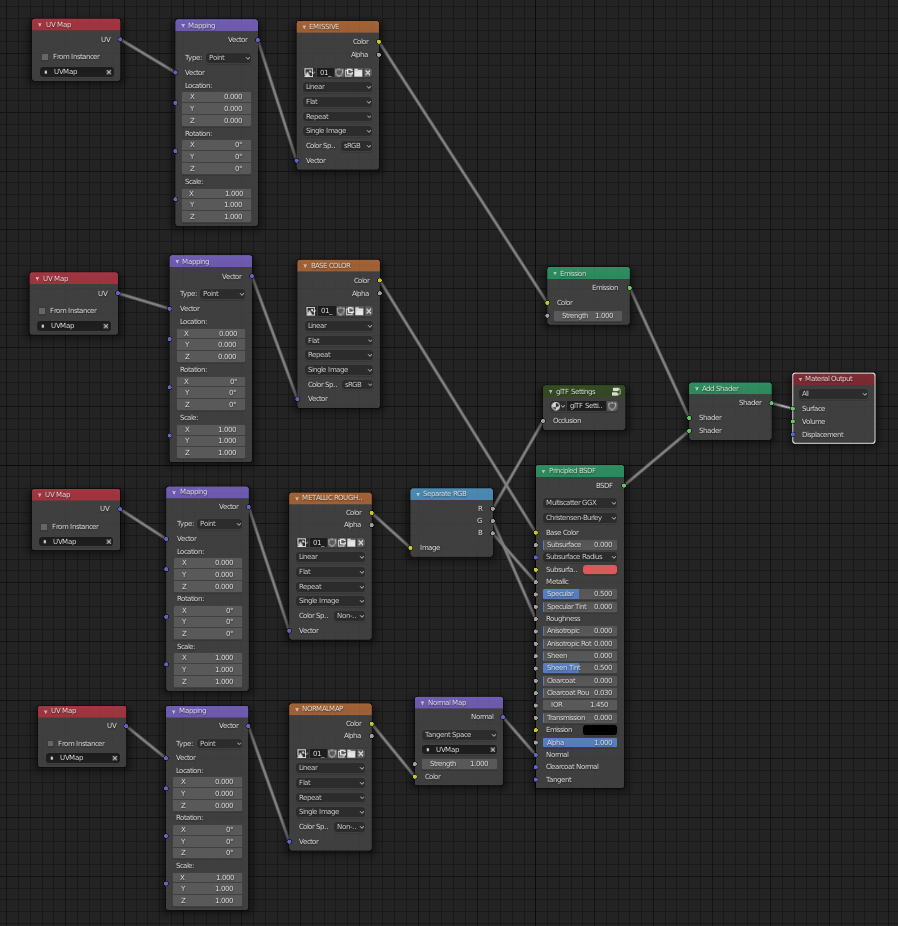This screenshot has width=898, height=926.
Task: Click BSDF output socket of Principled BSDF
Action: click(624, 486)
